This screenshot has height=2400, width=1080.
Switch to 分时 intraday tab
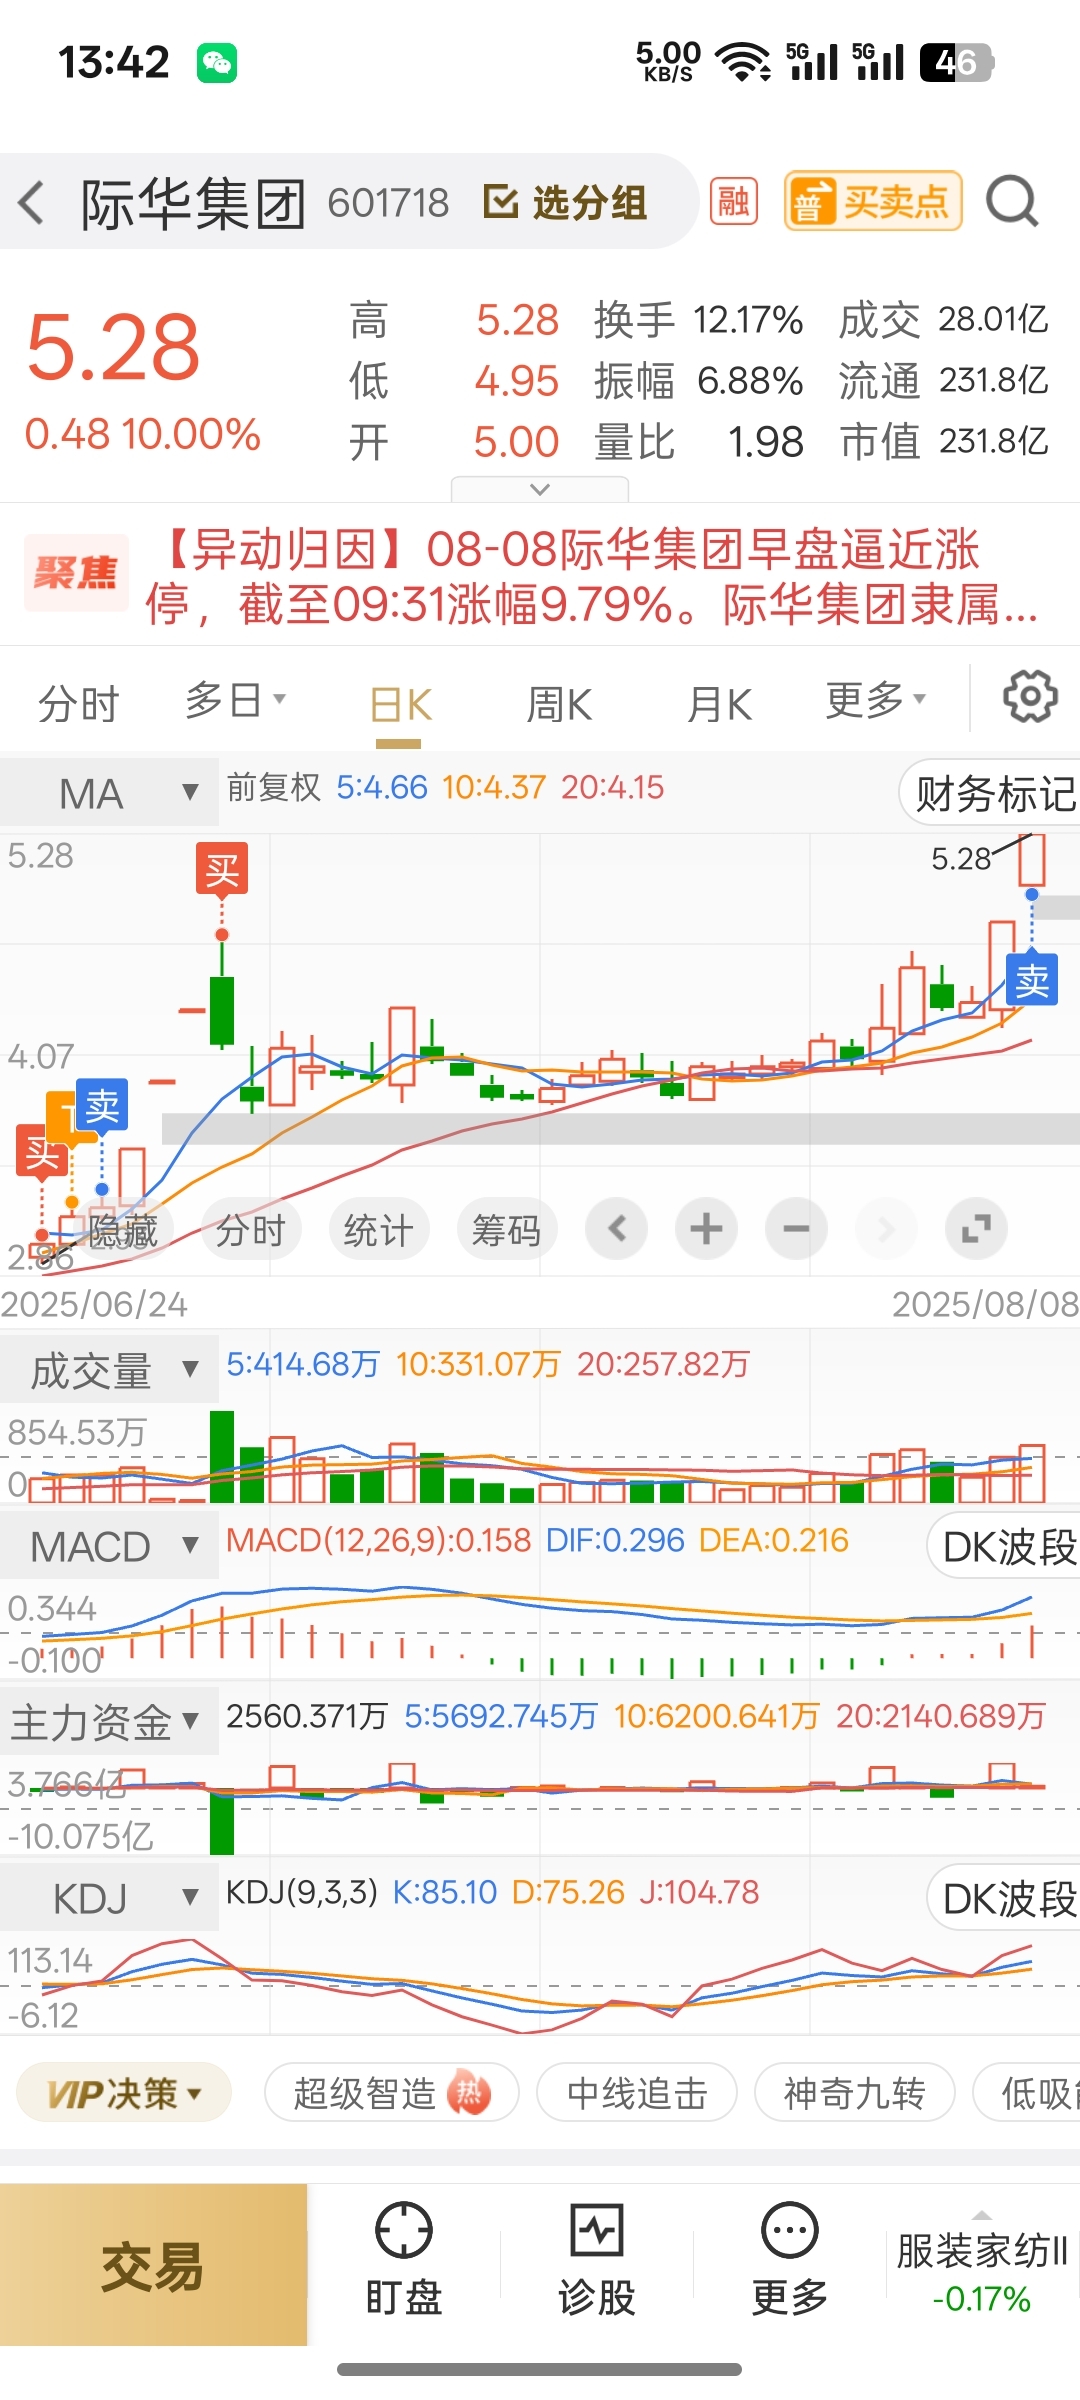coord(78,703)
